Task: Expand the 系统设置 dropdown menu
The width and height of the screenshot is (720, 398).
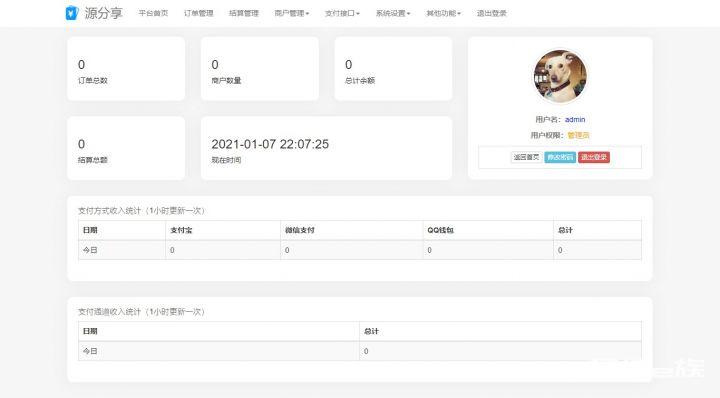Action: [393, 13]
